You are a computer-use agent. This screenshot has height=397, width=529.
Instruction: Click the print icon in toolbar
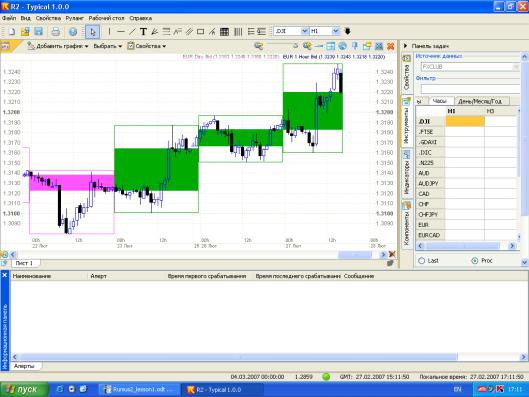click(55, 32)
